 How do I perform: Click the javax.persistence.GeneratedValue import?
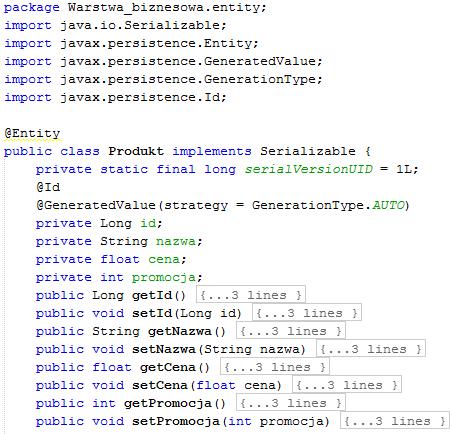(188, 61)
